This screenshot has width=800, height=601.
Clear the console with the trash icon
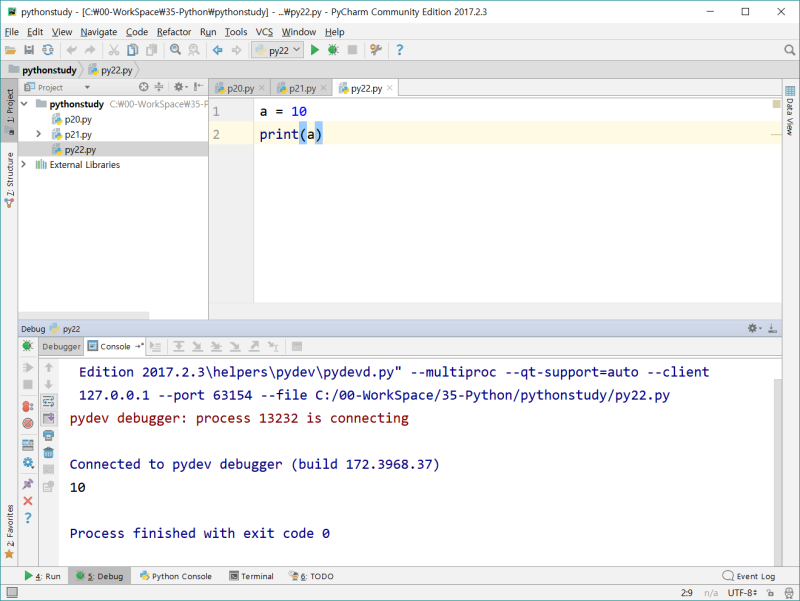pos(48,453)
